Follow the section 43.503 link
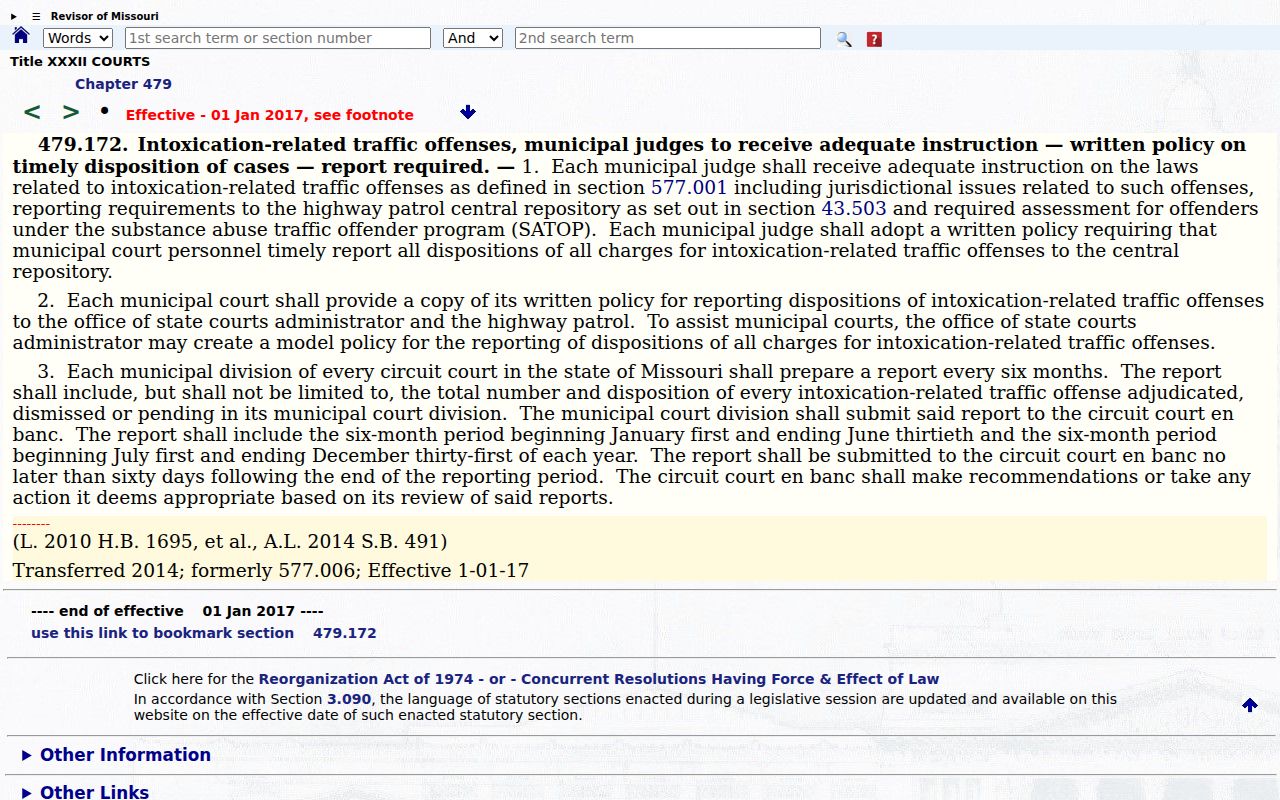The width and height of the screenshot is (1280, 800). pyautogui.click(x=854, y=208)
